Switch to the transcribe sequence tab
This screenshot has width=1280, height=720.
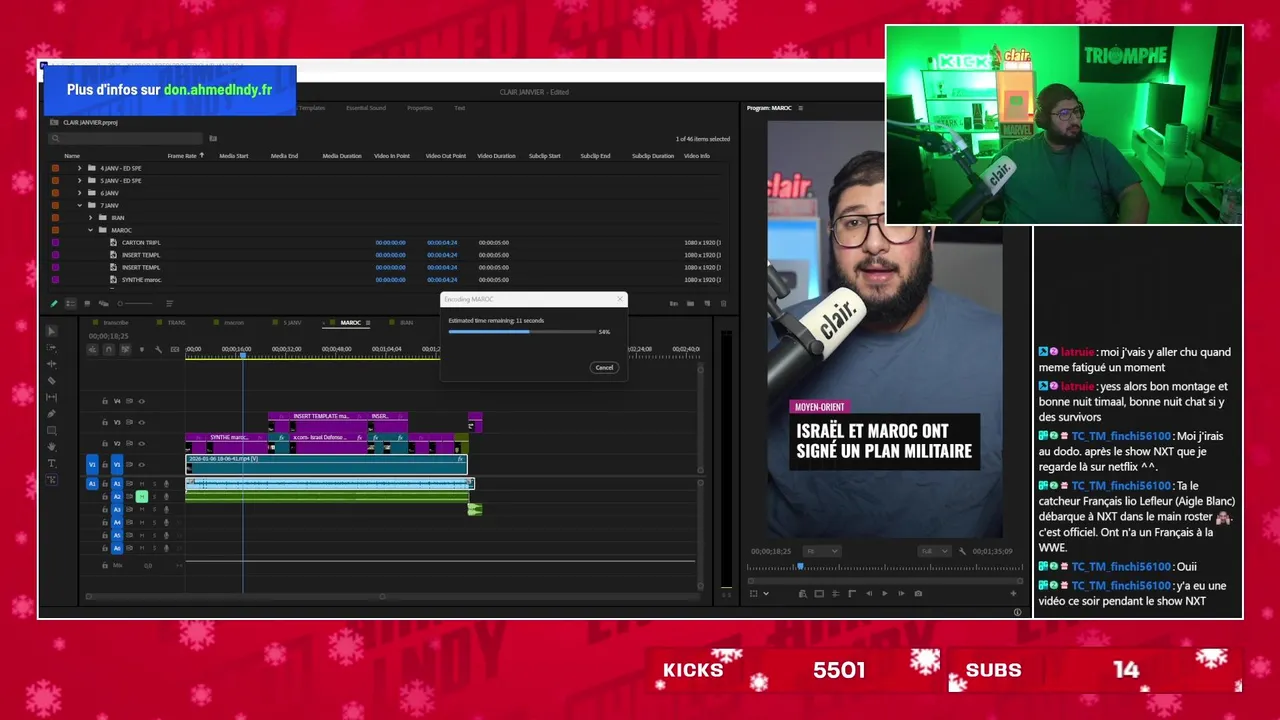pyautogui.click(x=116, y=323)
